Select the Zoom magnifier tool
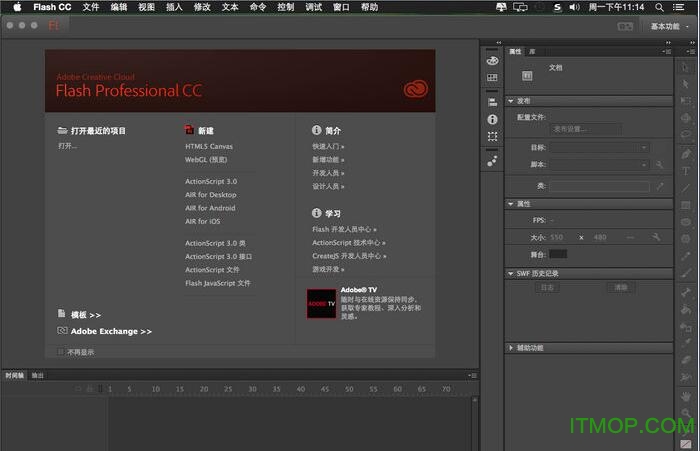This screenshot has height=451, width=700. pos(686,413)
